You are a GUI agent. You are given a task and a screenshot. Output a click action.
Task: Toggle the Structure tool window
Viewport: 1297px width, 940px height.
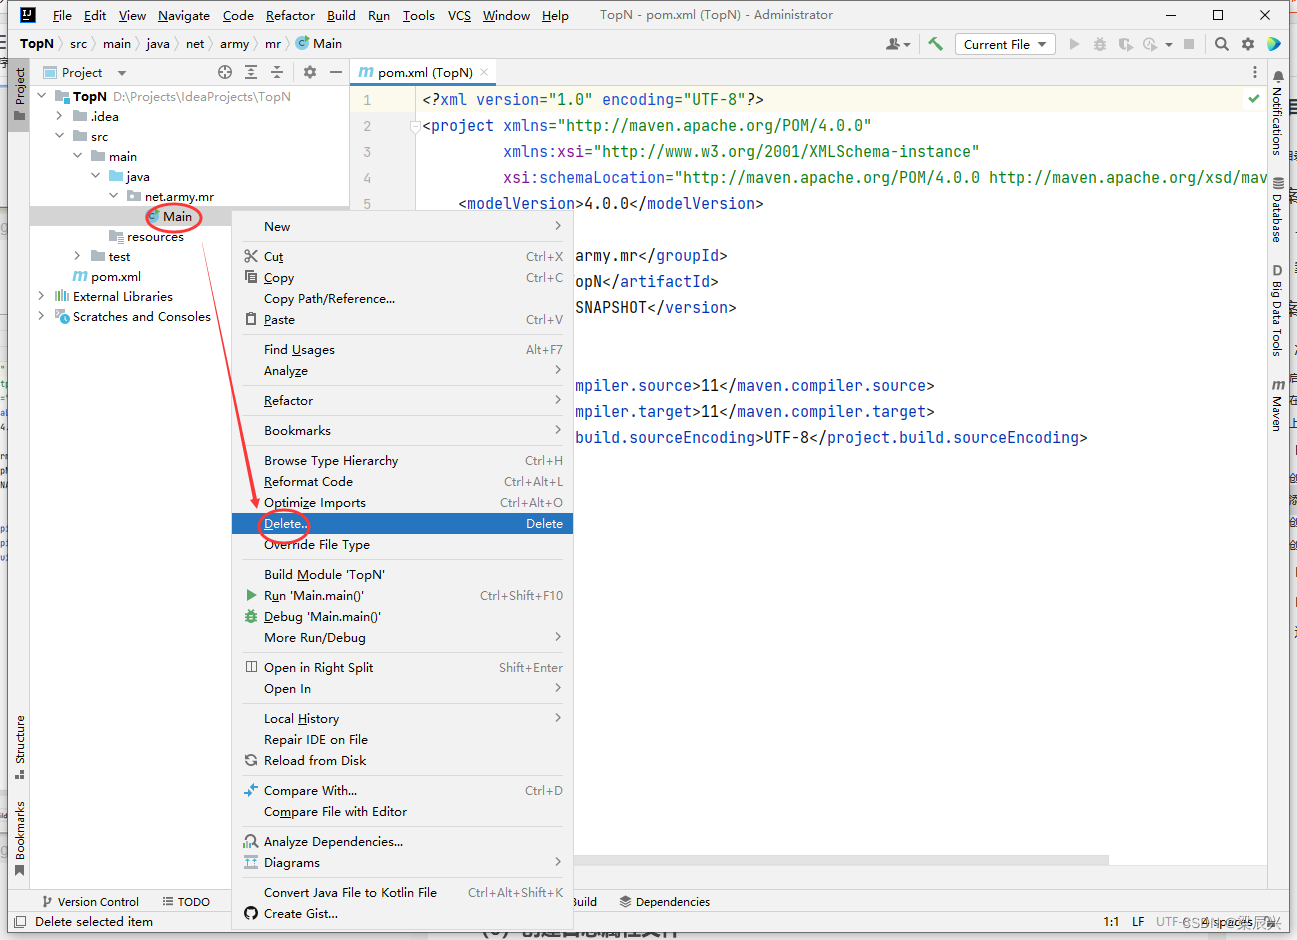tap(19, 746)
